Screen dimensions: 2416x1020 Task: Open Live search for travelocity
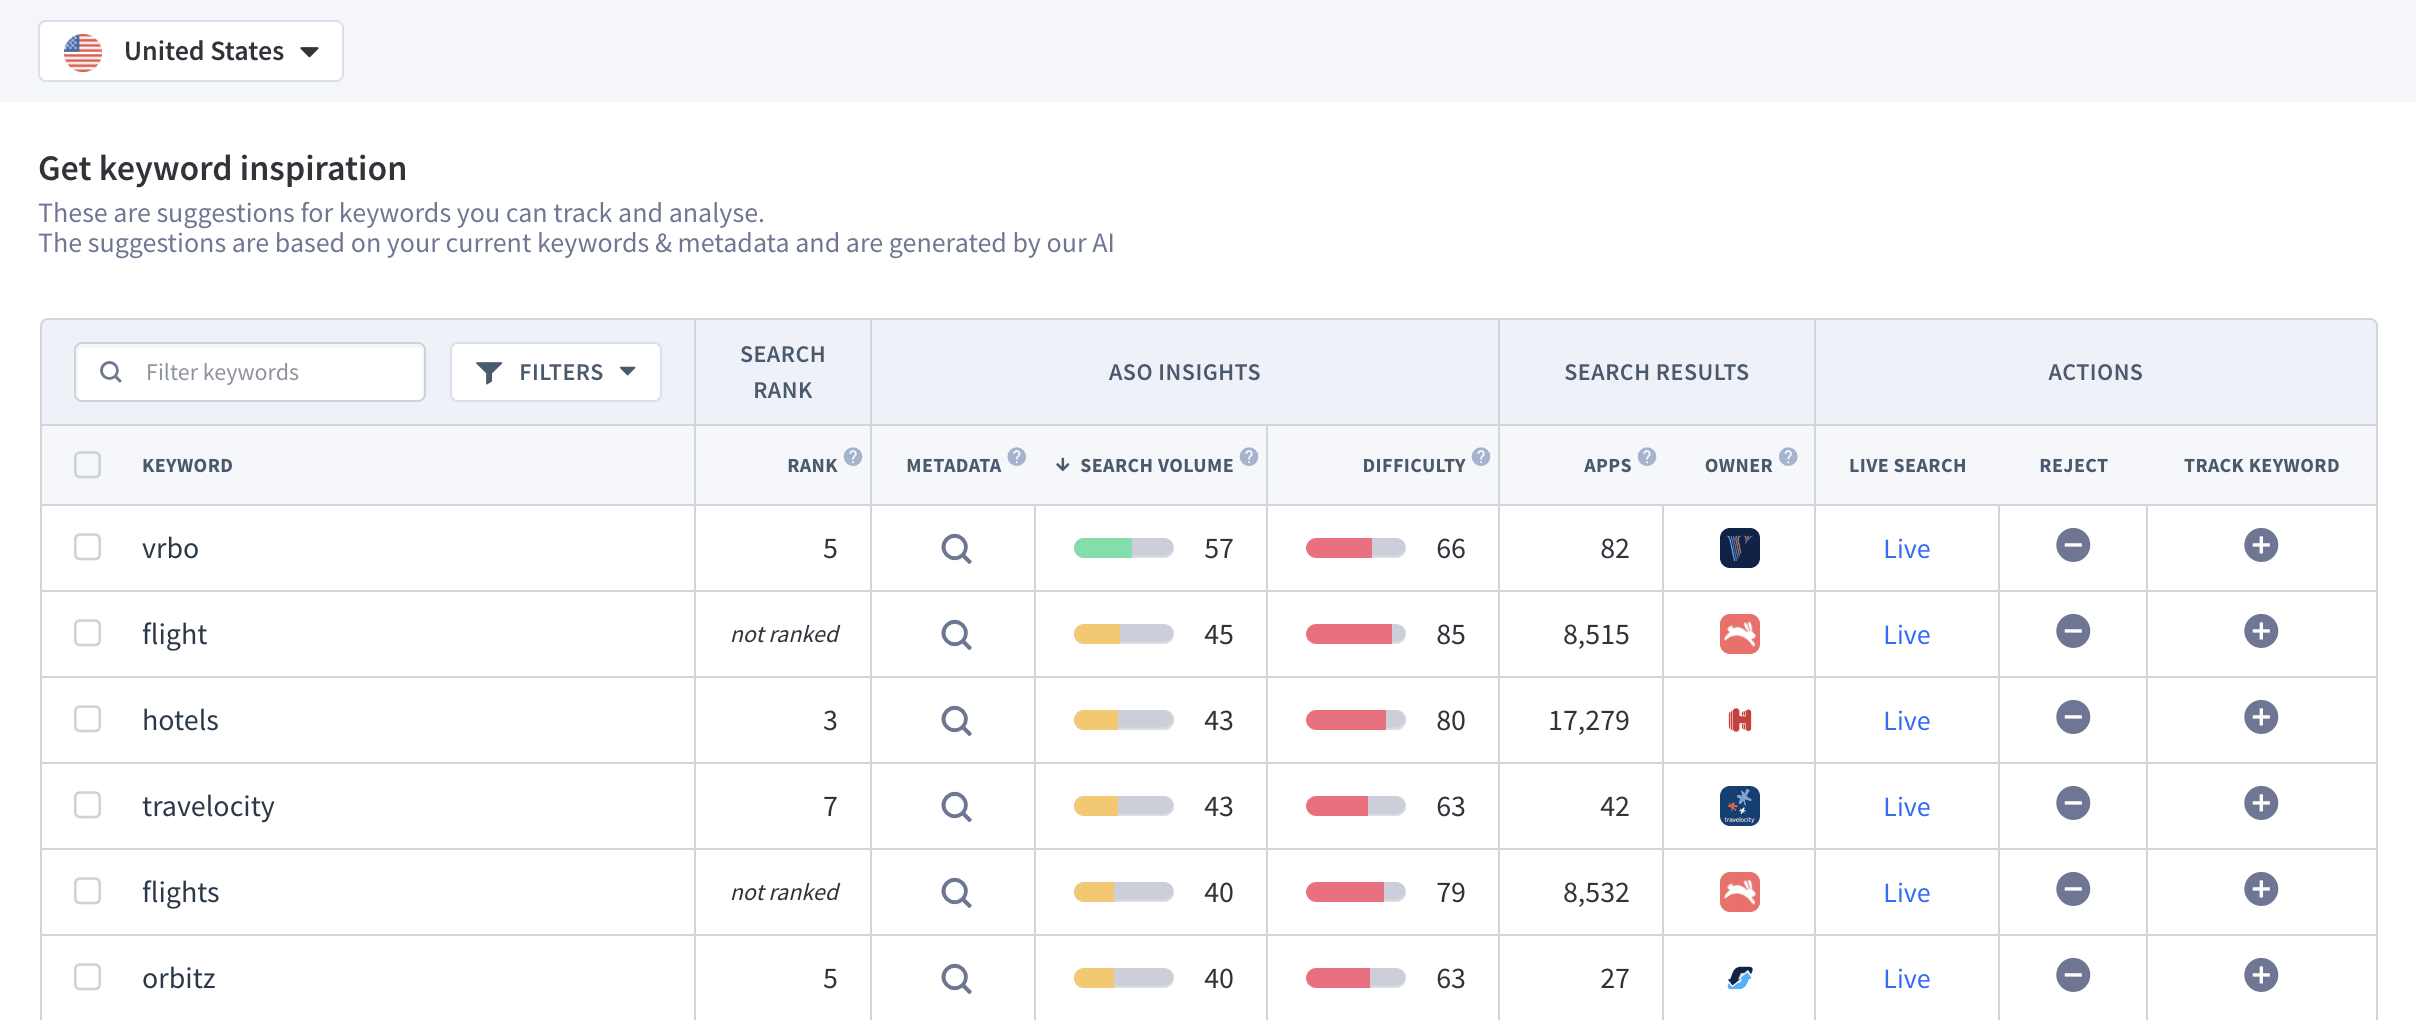1907,807
